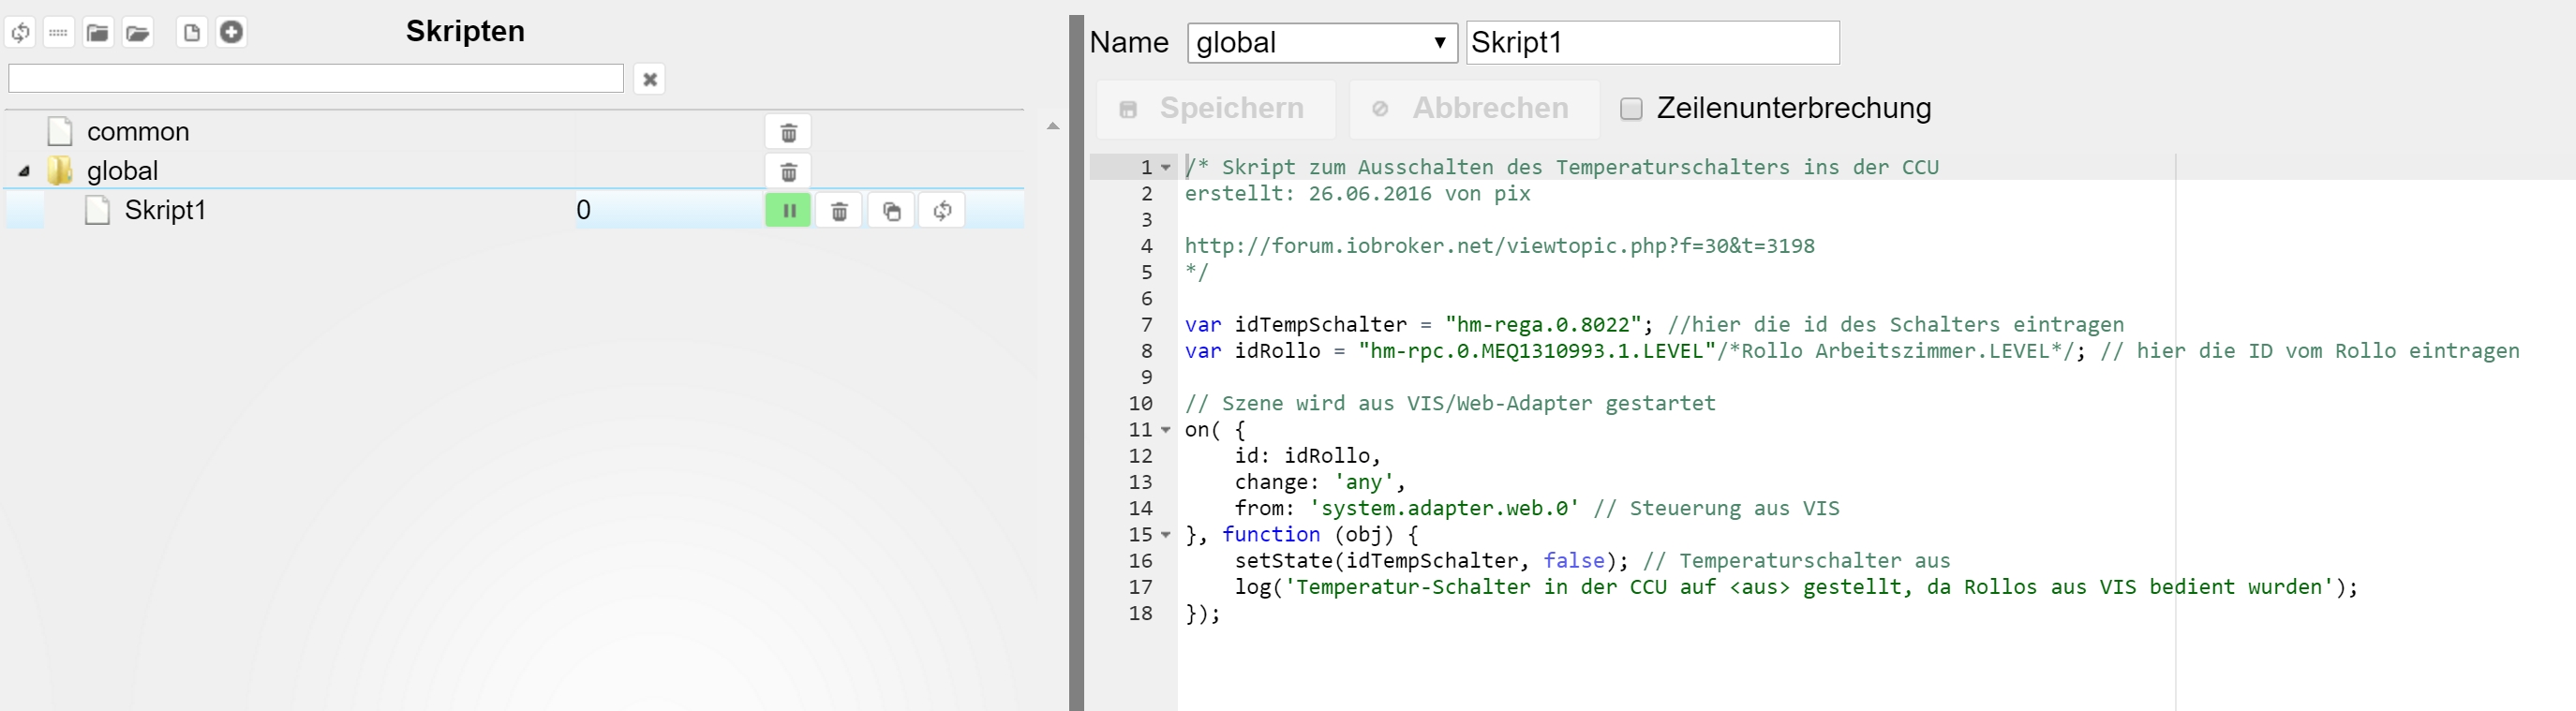Fold the comment block at line 1
The image size is (2576, 711).
1166,168
